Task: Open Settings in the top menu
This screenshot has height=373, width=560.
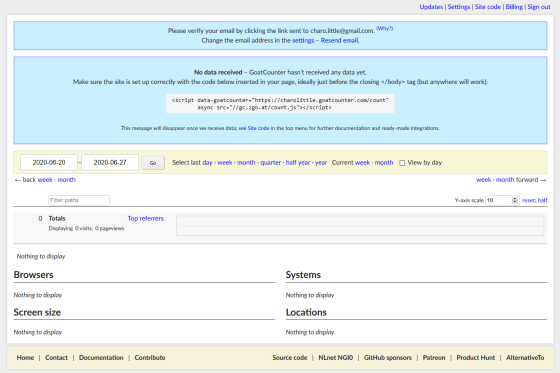Action: point(459,7)
